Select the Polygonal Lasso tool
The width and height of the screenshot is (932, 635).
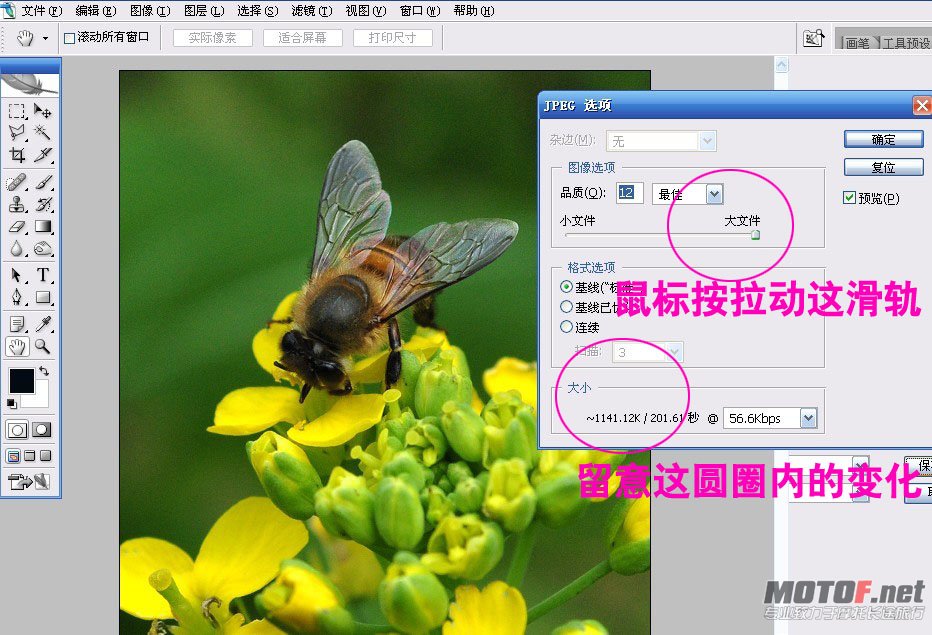pos(17,132)
